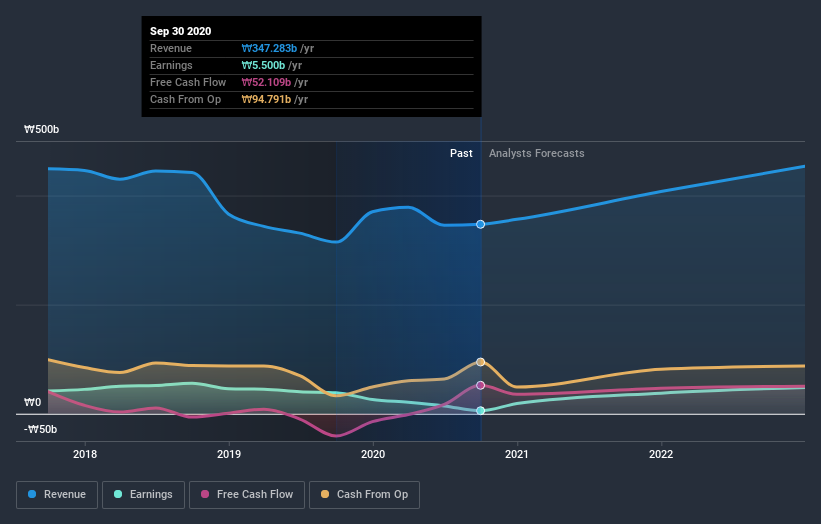Click the ₩347.283b revenue value in tooltip
Screen dimensions: 821x524
point(269,48)
